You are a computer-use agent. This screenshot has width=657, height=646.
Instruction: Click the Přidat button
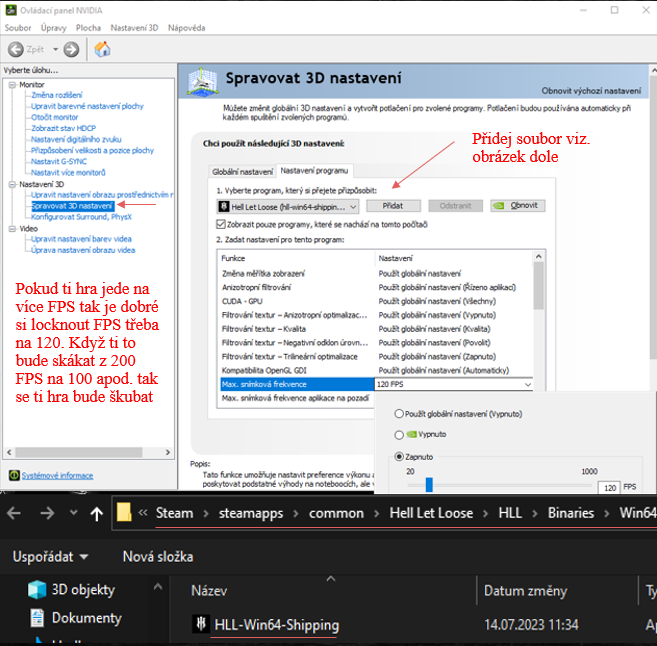[393, 206]
